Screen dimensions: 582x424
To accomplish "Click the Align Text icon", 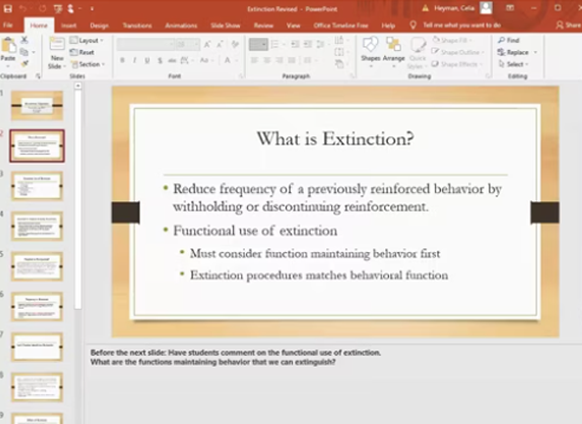I will [x=340, y=52].
